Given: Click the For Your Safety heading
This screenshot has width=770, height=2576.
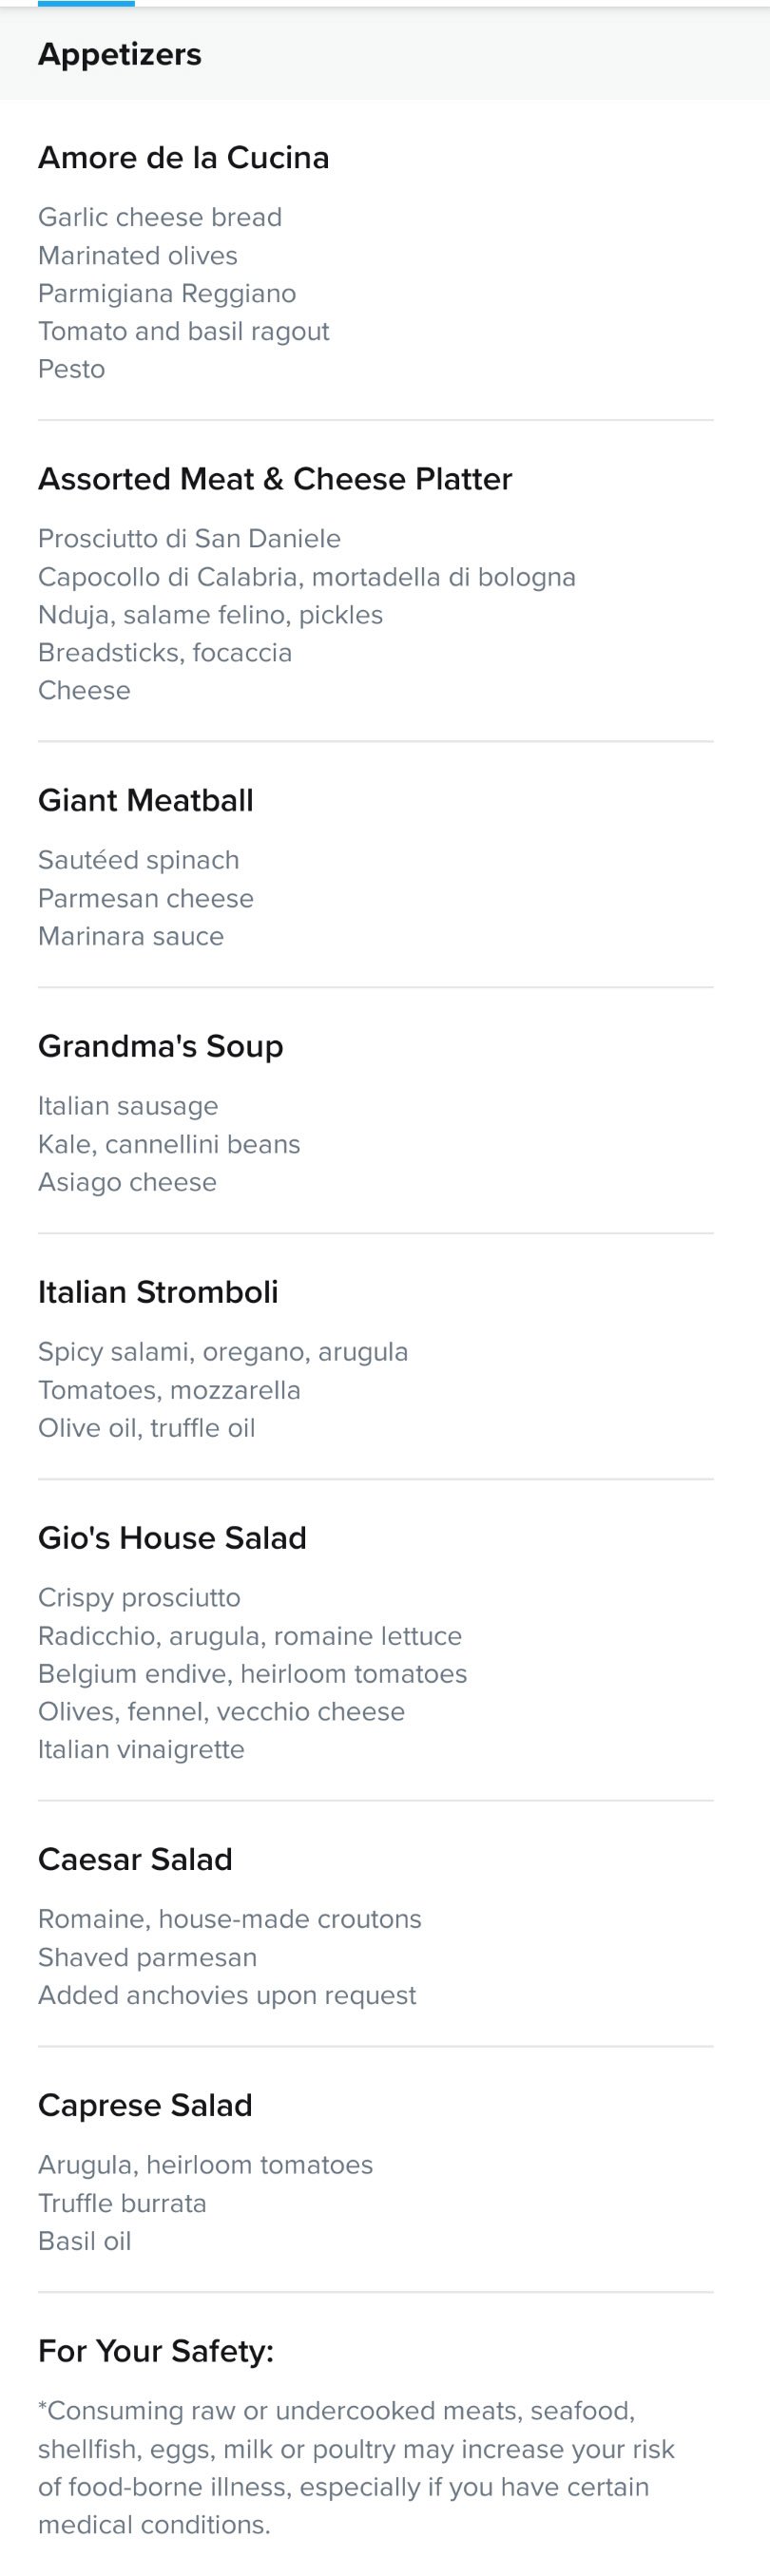Looking at the screenshot, I should (156, 2351).
